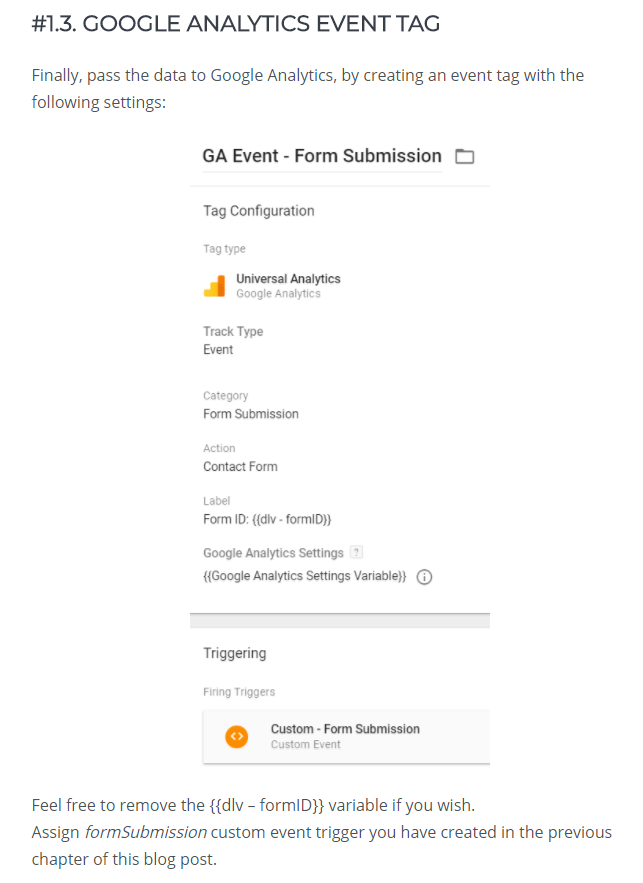Click the italic formSubmission text in the paragraph
The image size is (643, 883).
[x=145, y=832]
